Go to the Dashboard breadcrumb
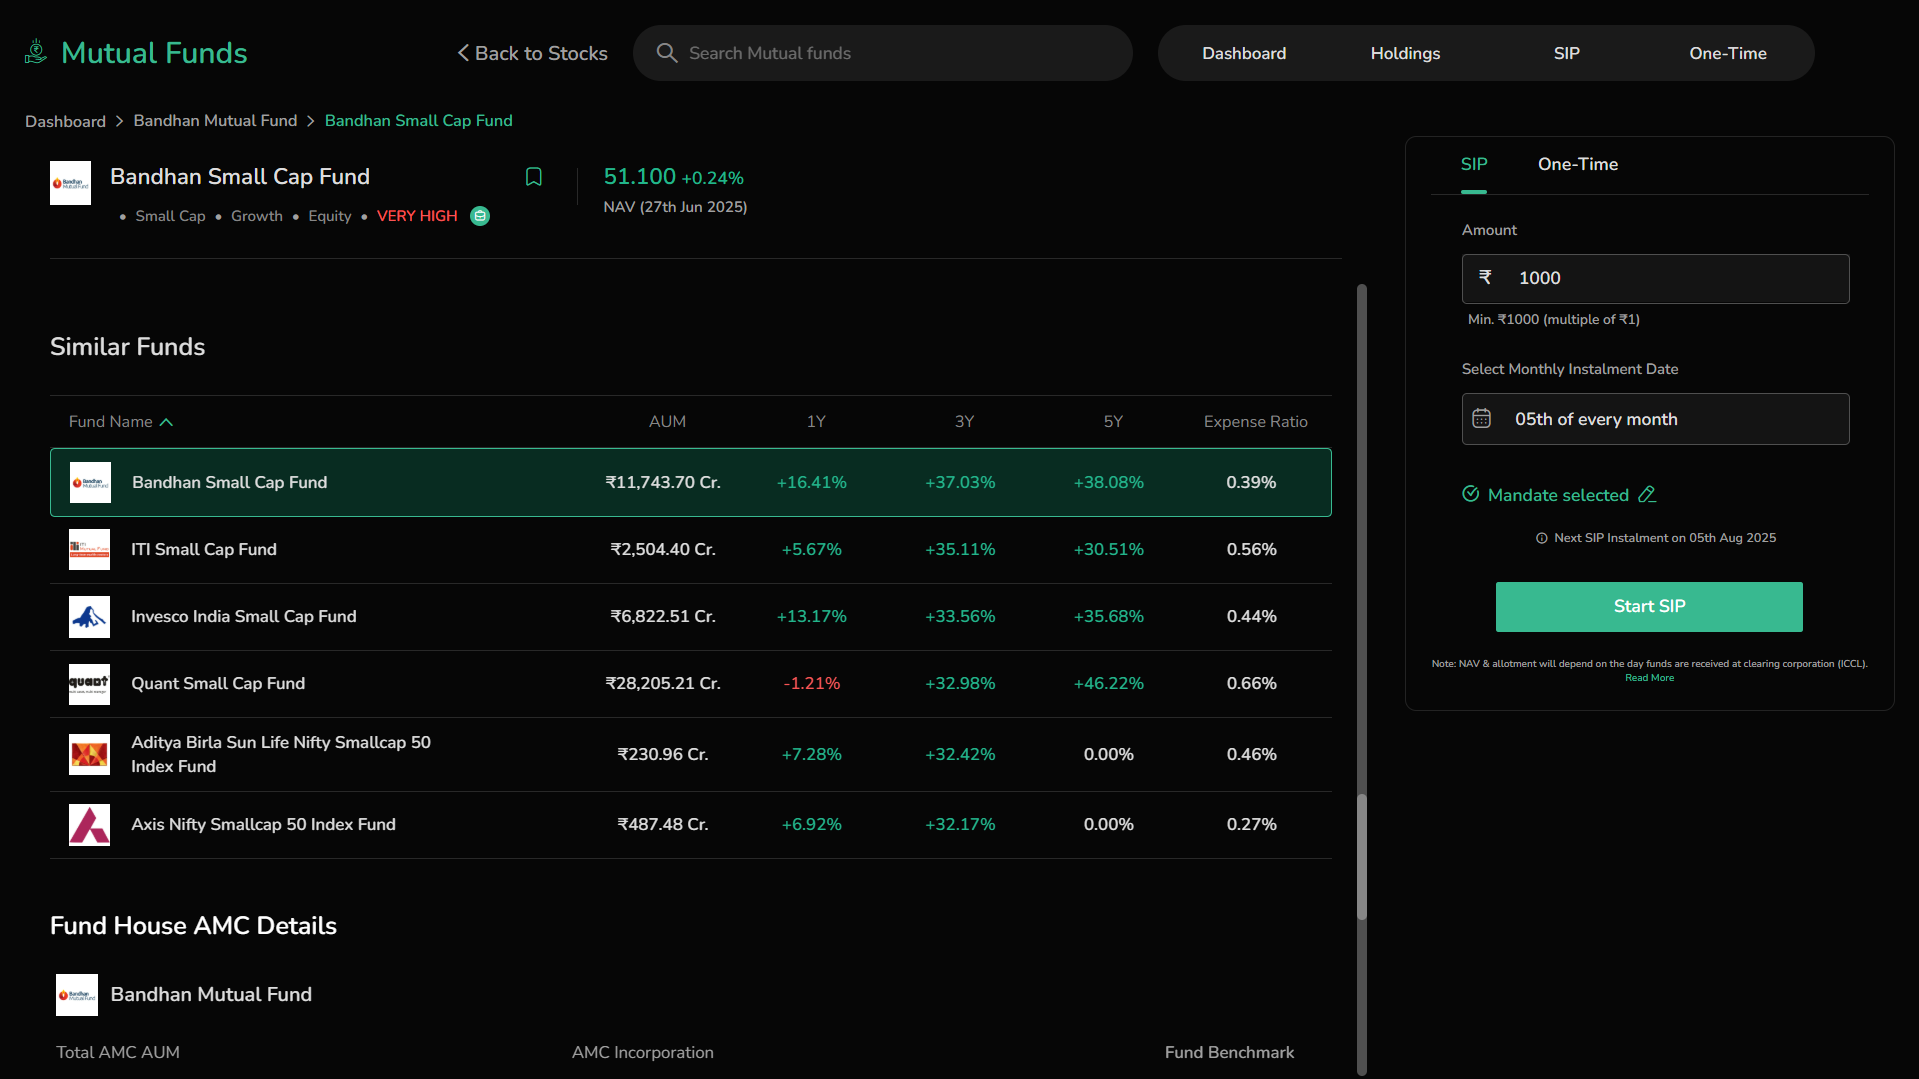This screenshot has width=1919, height=1079. click(65, 121)
